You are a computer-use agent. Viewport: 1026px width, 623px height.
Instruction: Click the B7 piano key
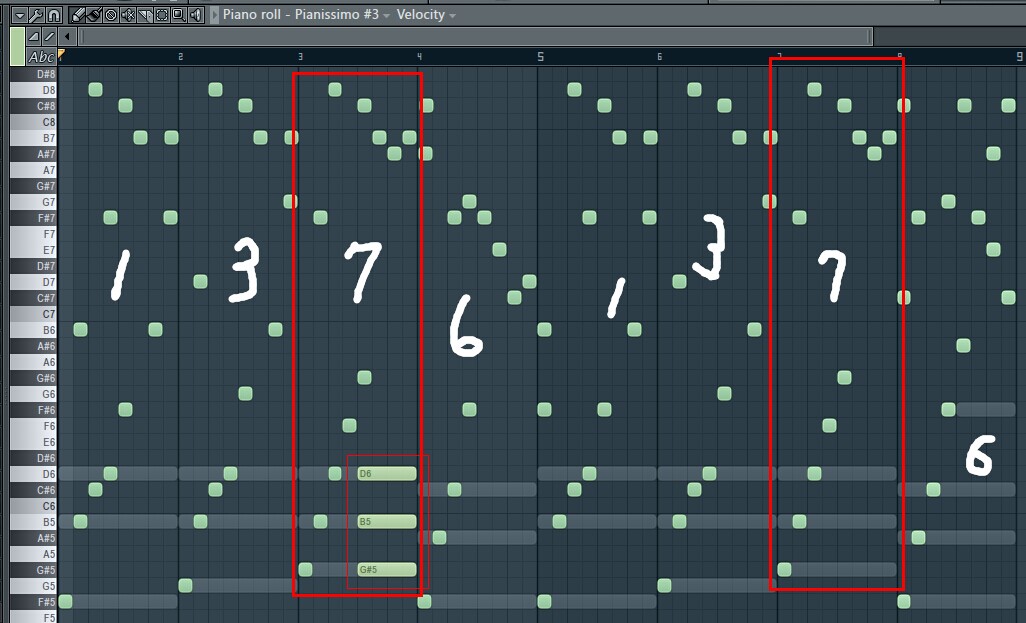[34, 138]
